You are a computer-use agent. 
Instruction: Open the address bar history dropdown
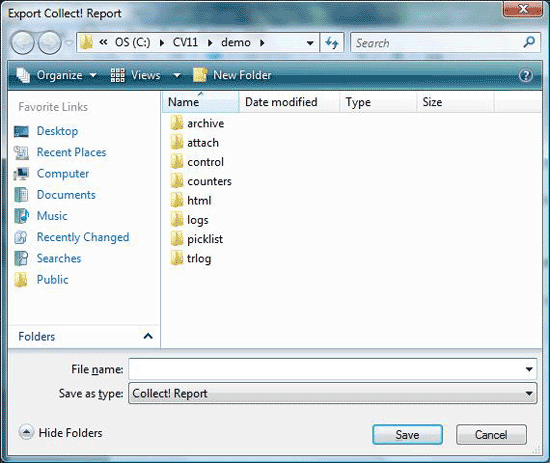tap(310, 43)
